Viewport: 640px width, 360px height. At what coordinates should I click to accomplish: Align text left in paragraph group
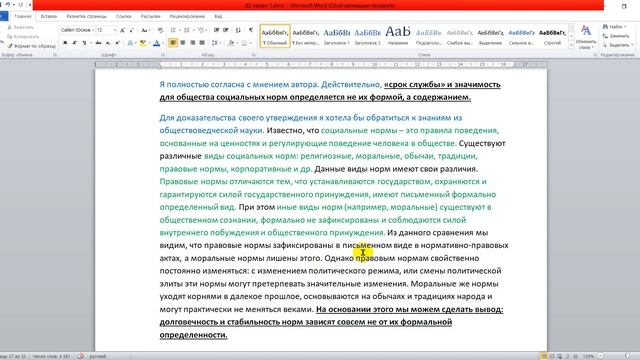coord(173,43)
